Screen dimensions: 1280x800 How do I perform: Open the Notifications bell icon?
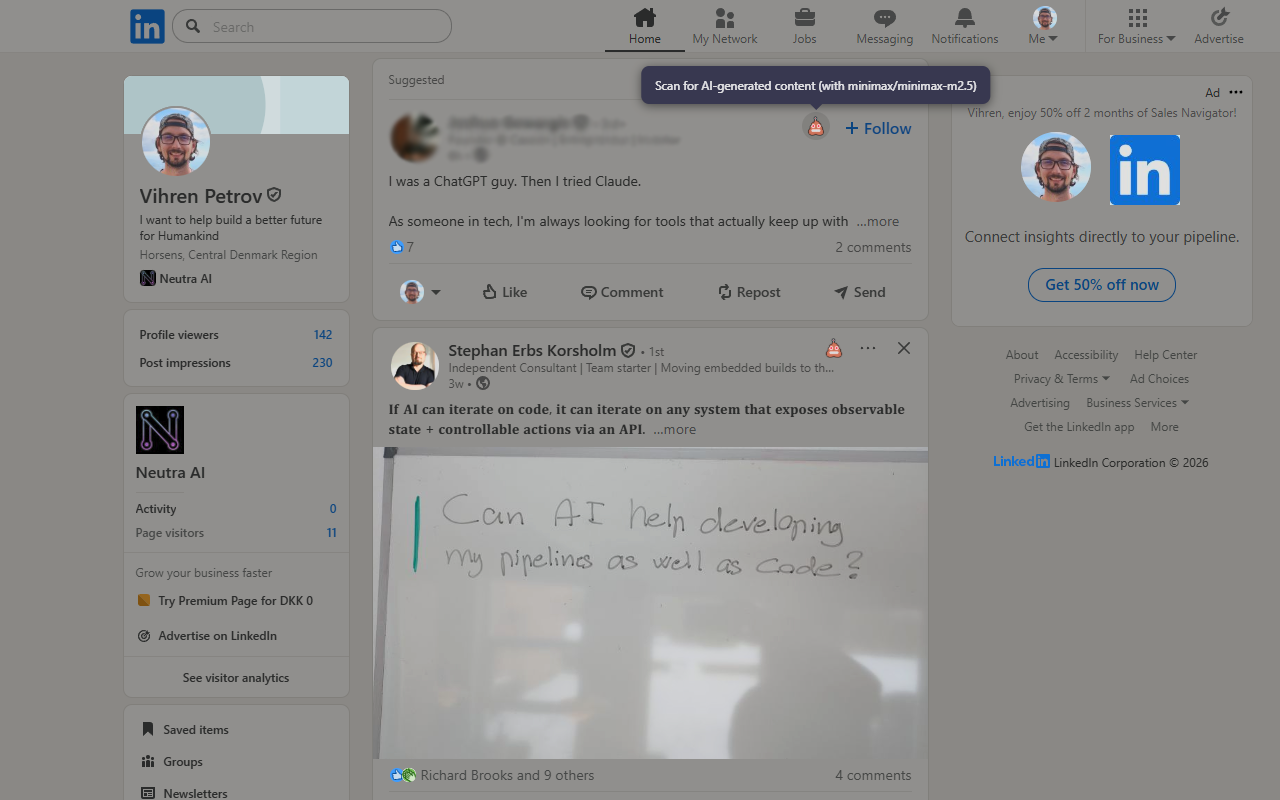click(x=964, y=18)
